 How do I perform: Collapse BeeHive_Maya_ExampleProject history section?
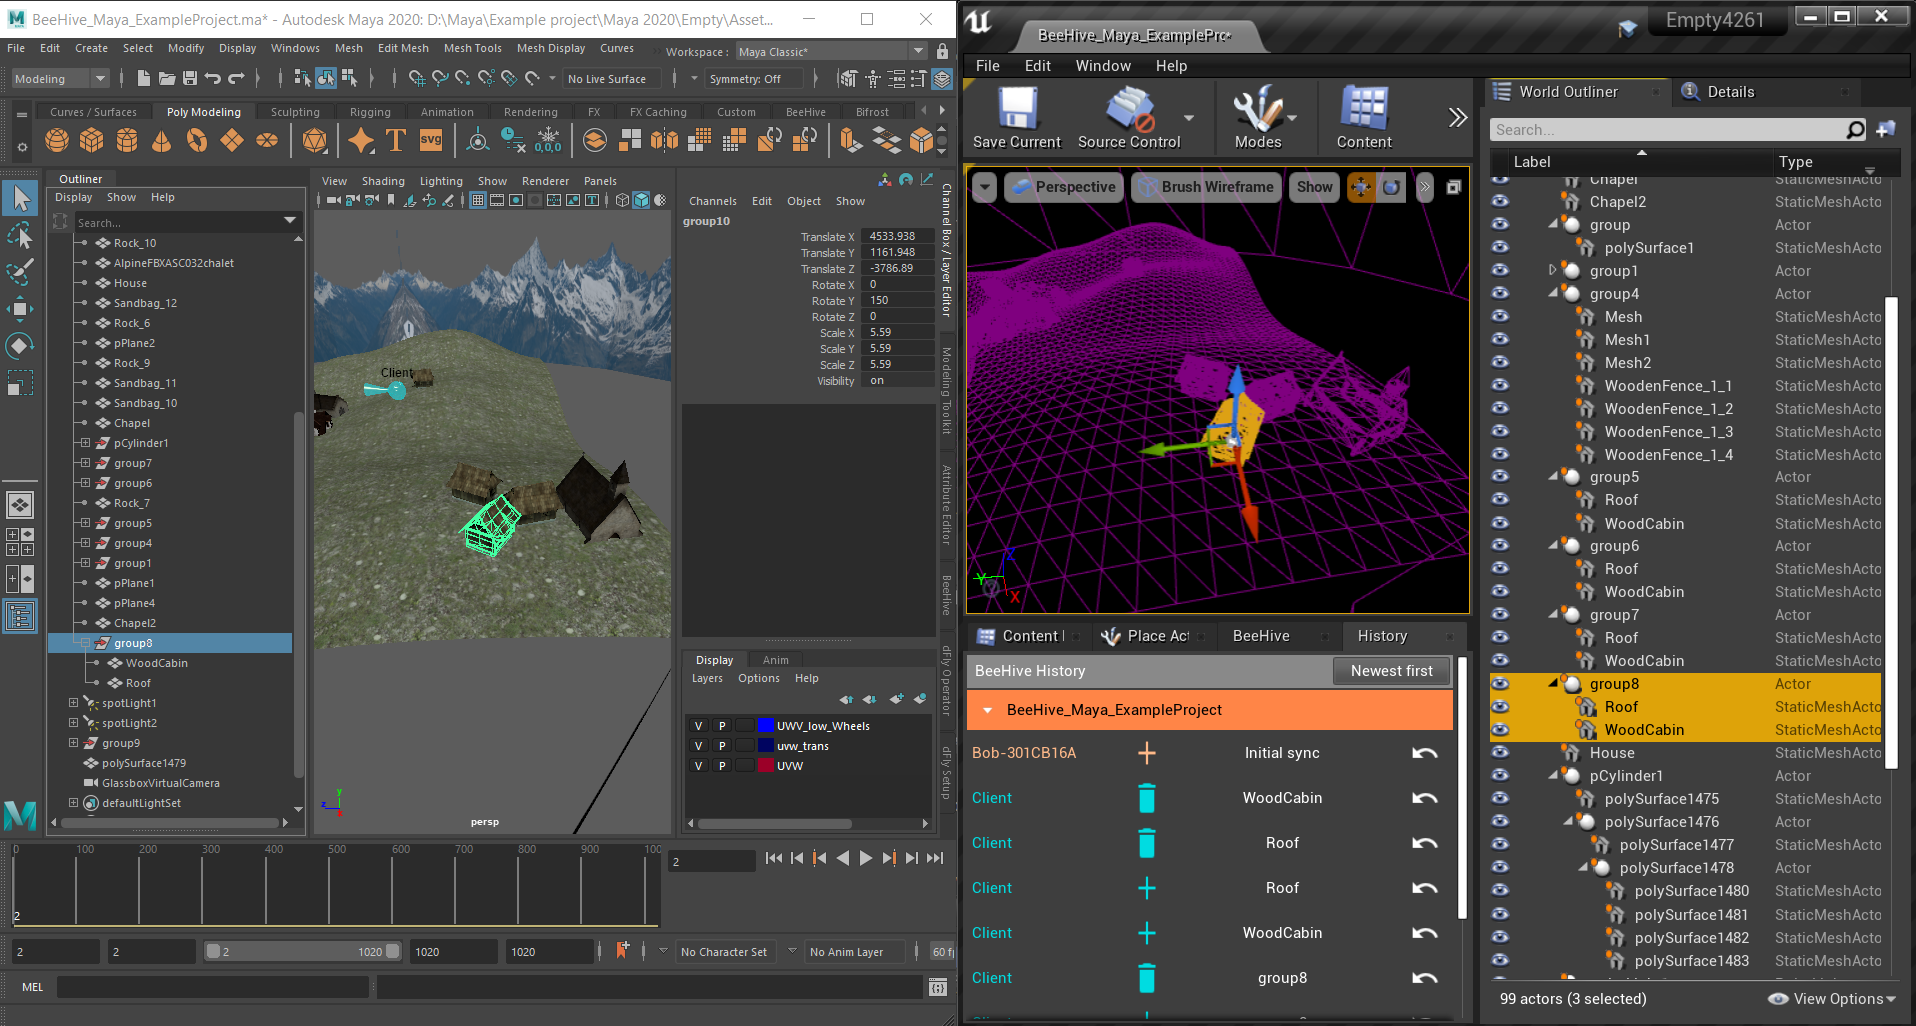[988, 710]
